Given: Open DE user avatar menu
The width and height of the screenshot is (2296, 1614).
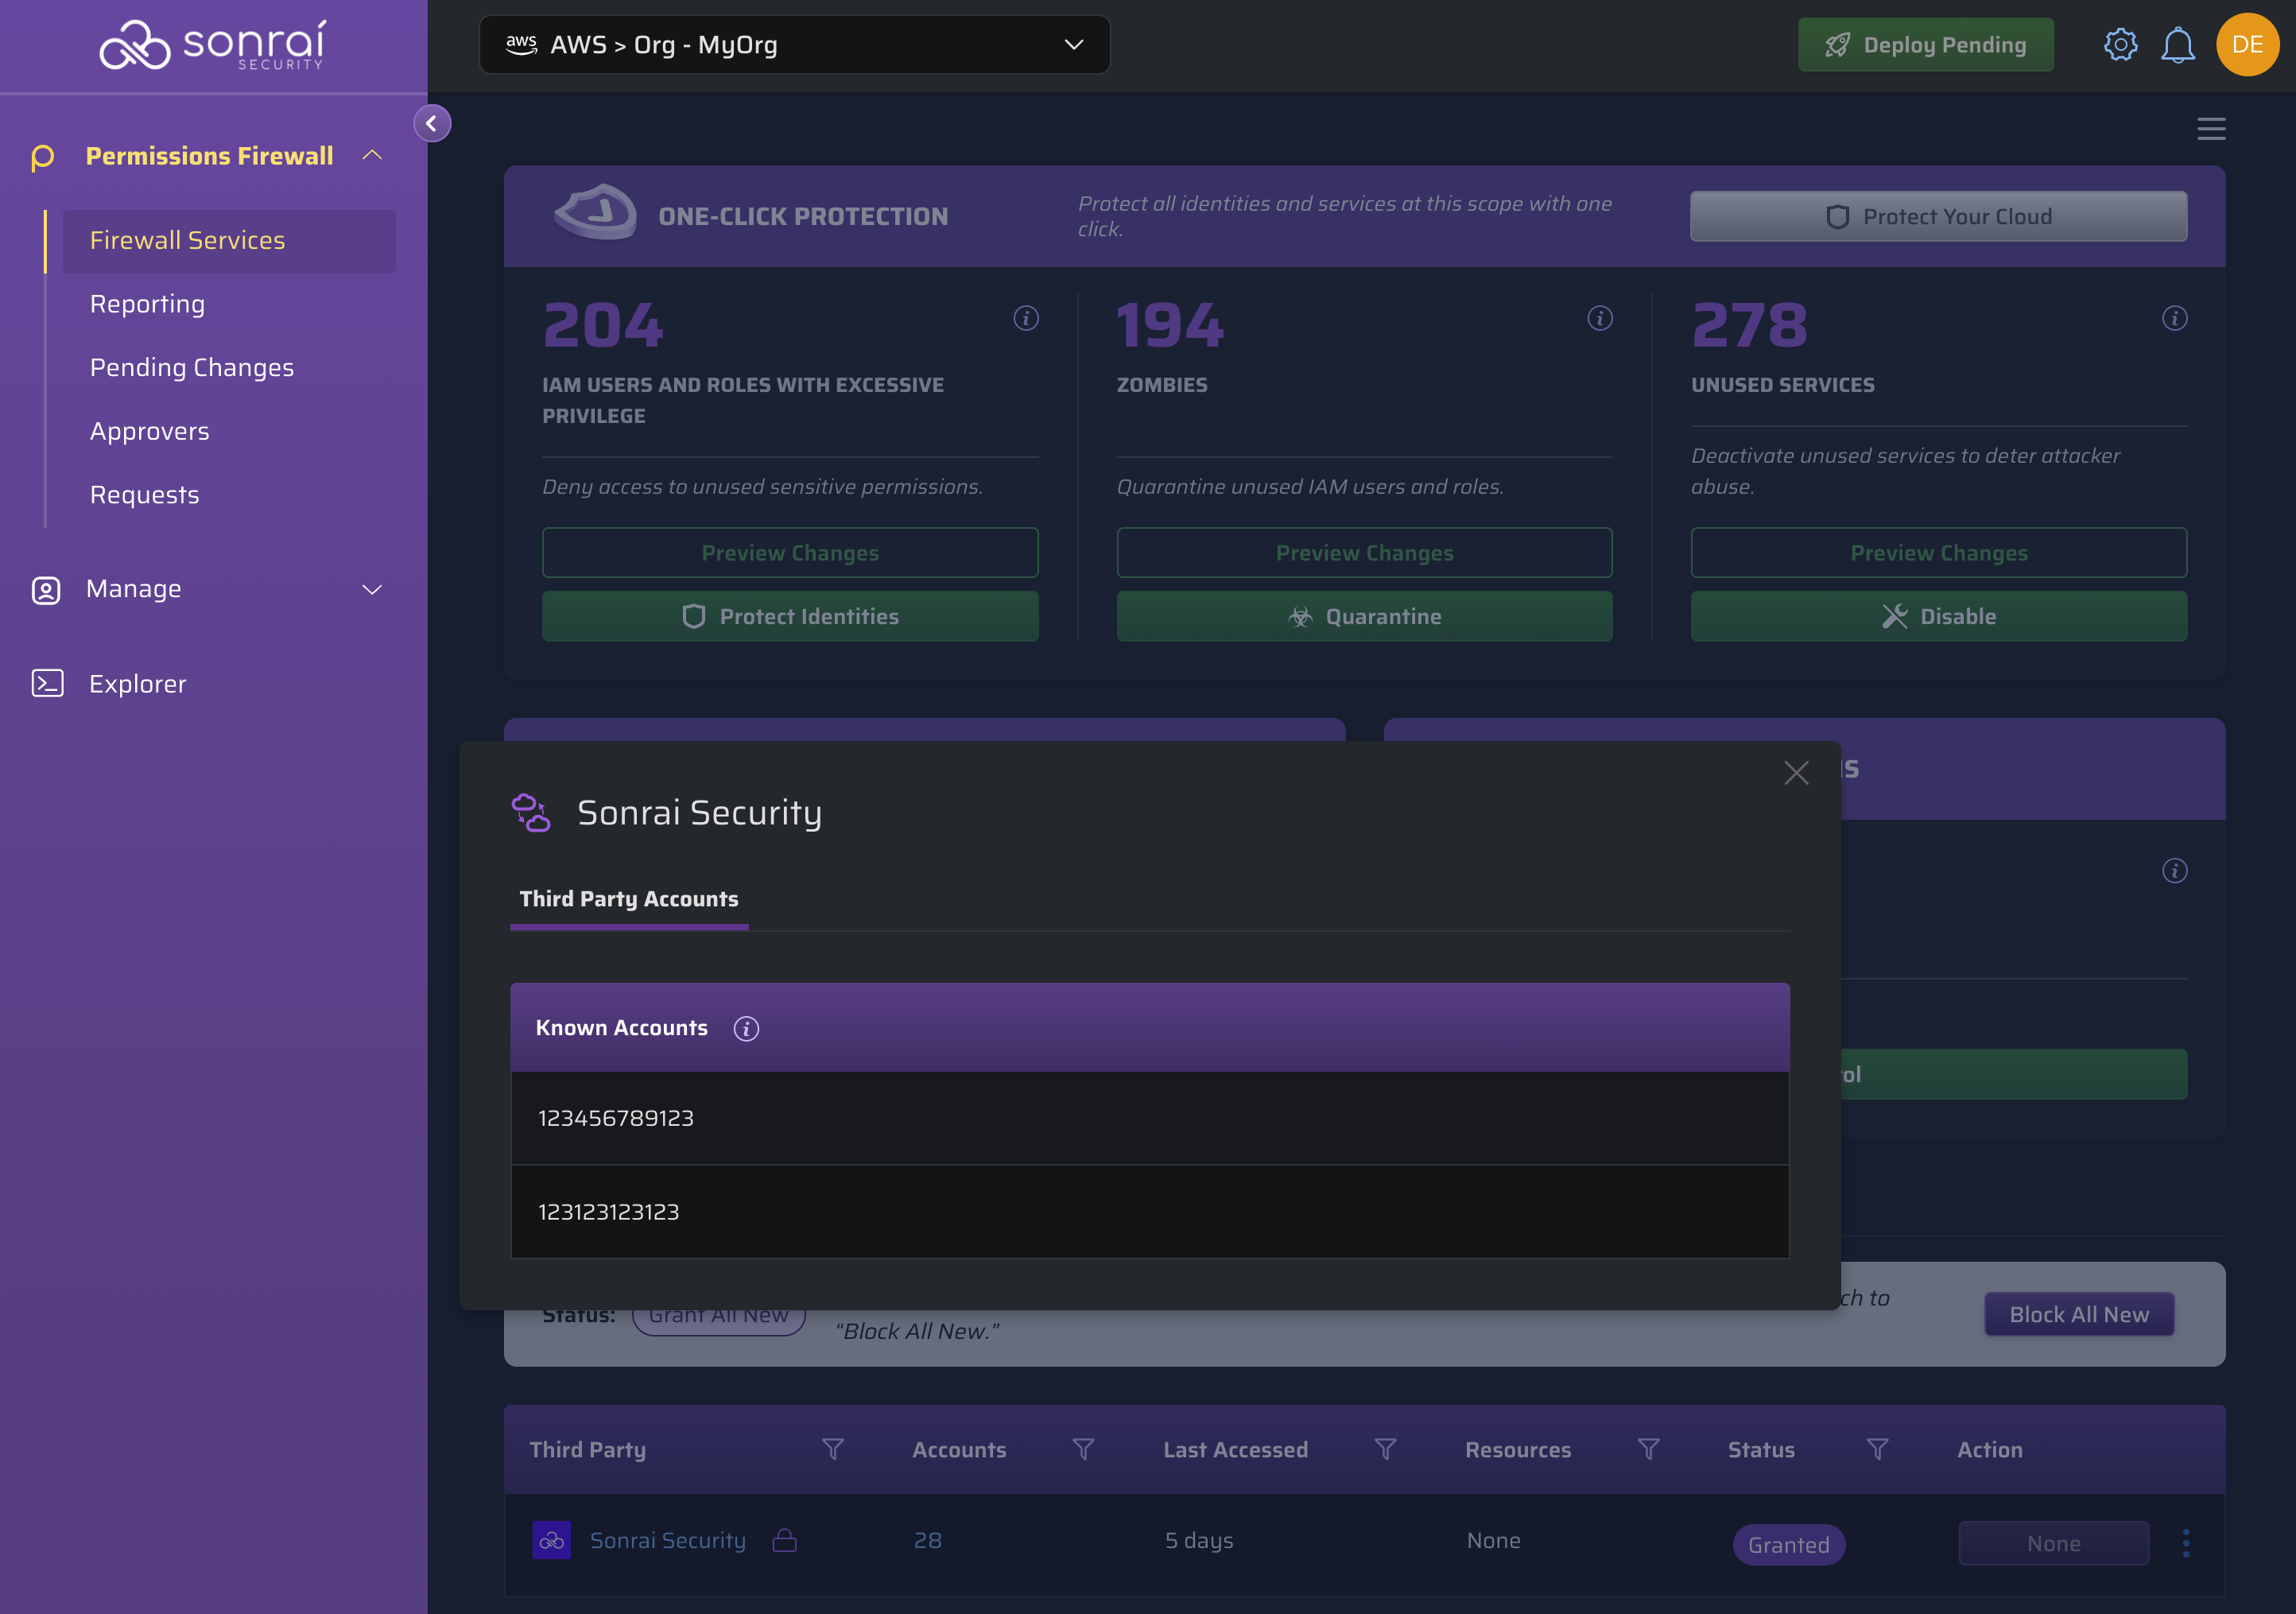Looking at the screenshot, I should click(2247, 45).
